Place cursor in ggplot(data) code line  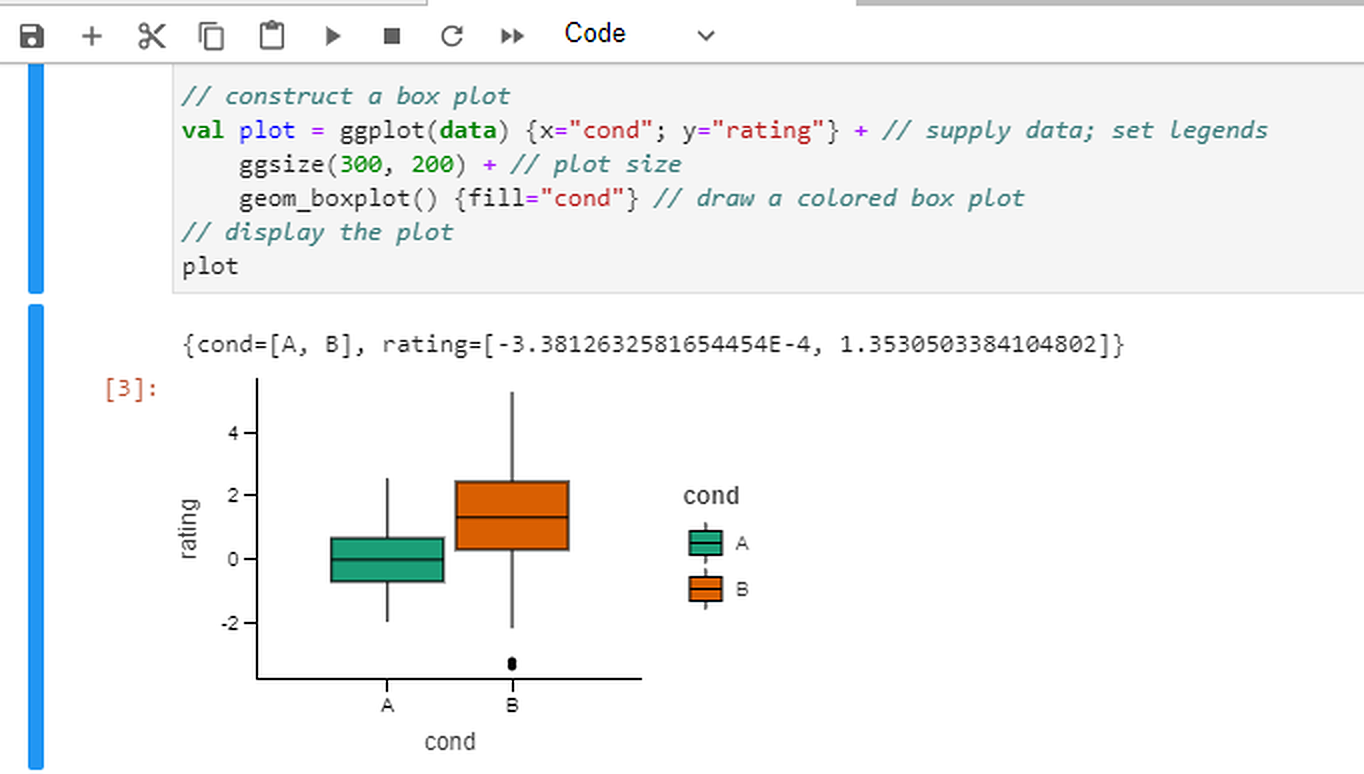tap(725, 130)
